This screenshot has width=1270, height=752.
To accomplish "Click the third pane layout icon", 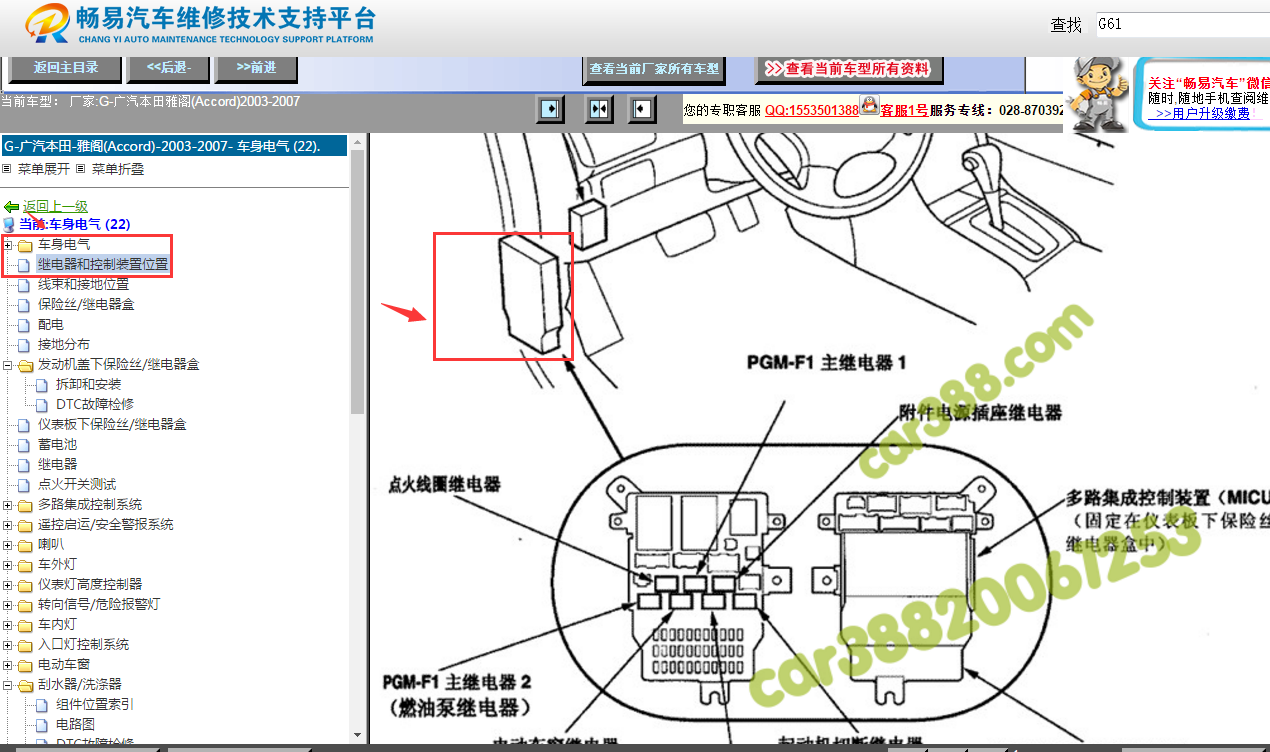I will click(642, 108).
